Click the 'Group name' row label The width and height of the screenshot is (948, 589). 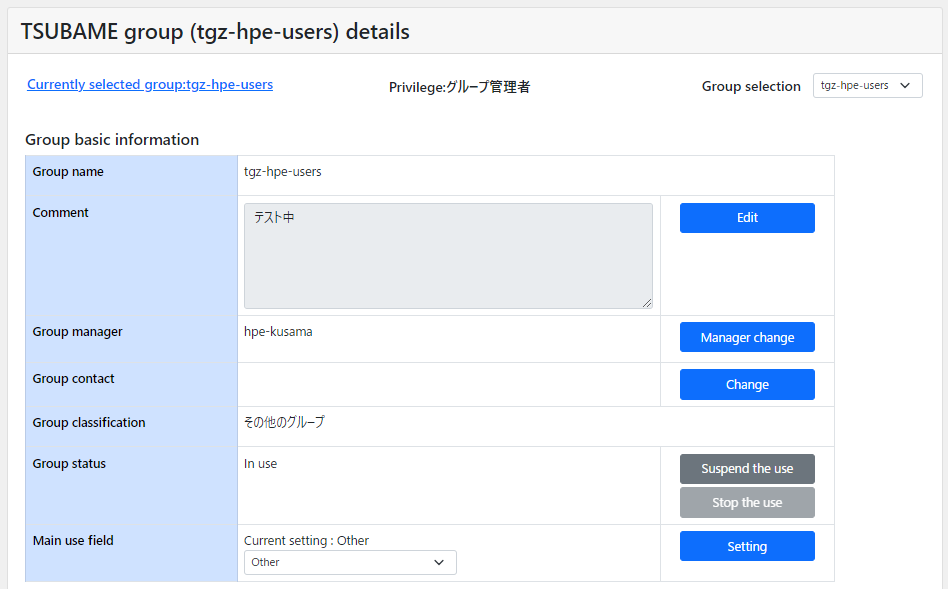(x=68, y=172)
